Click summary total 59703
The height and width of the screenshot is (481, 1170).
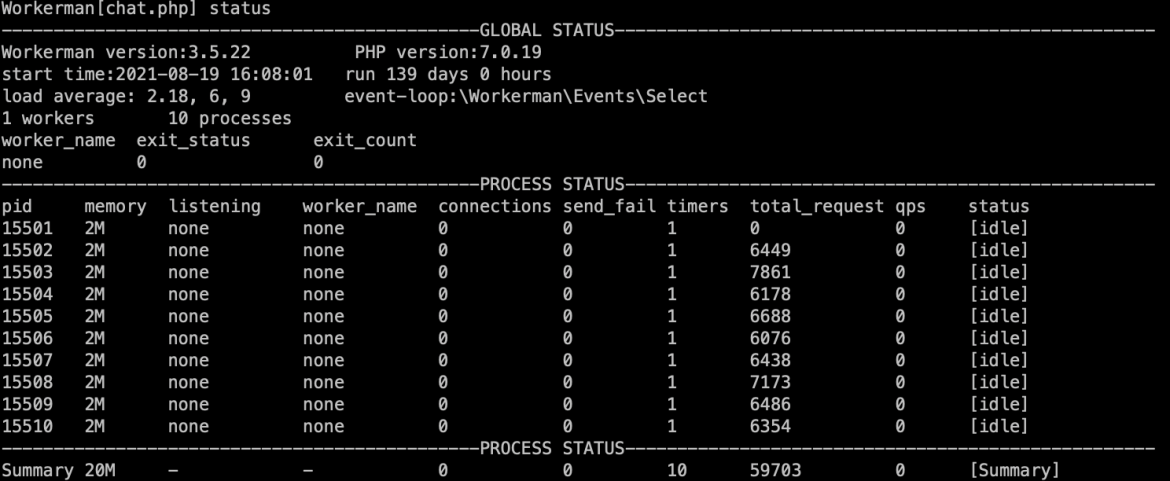pyautogui.click(x=775, y=471)
